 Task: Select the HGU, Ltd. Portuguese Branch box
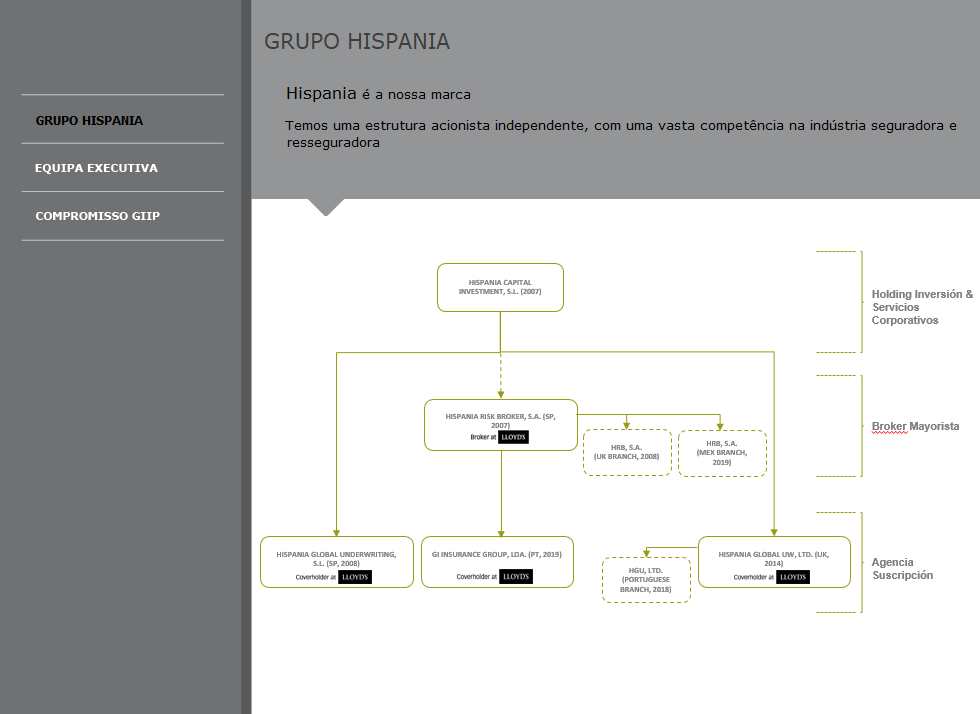646,580
